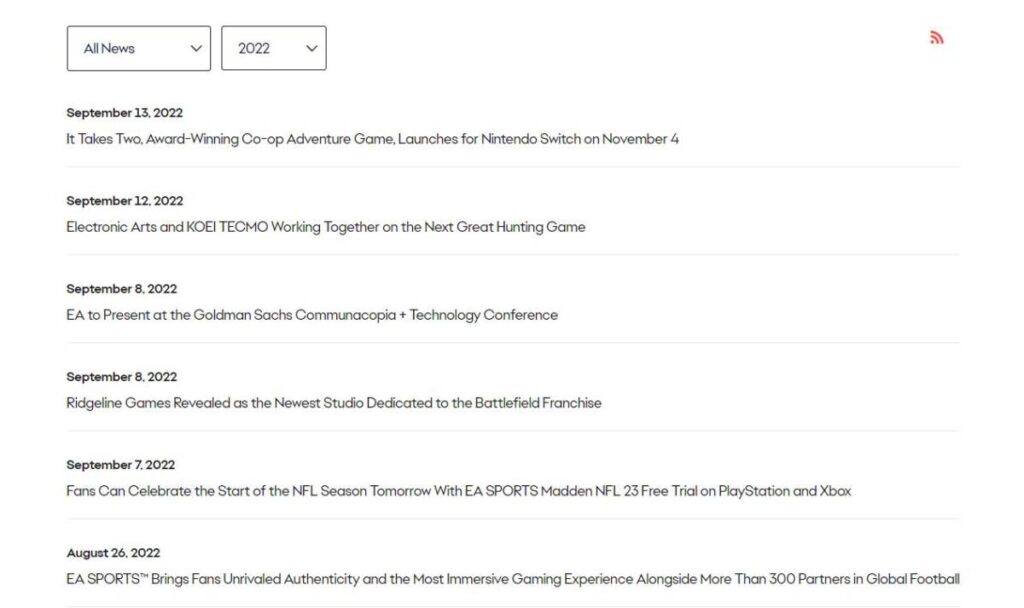This screenshot has width=1024, height=608.
Task: Open the Ridgeline Games Battlefield studio article
Action: [334, 403]
